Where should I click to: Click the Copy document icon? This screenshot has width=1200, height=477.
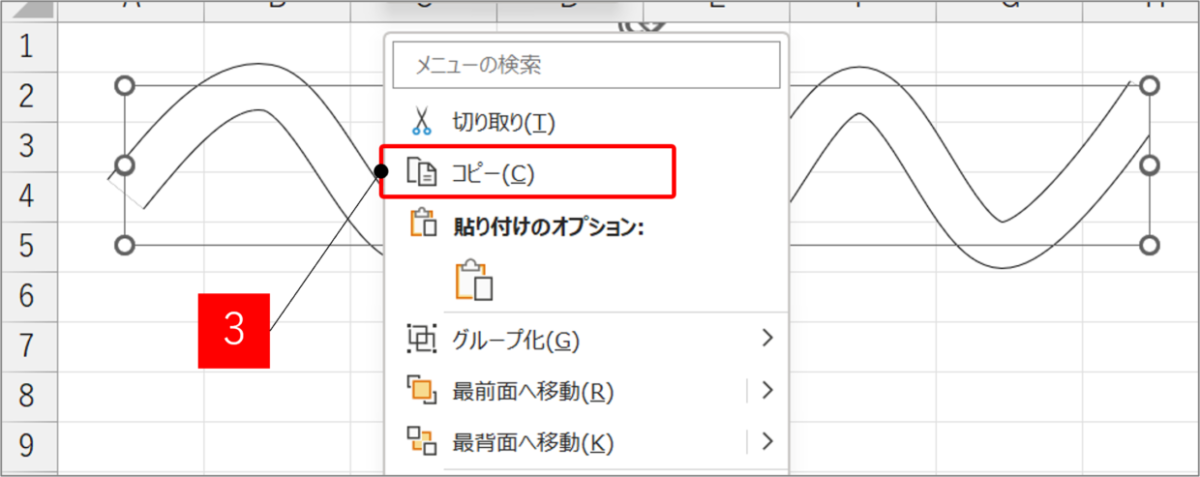(421, 173)
